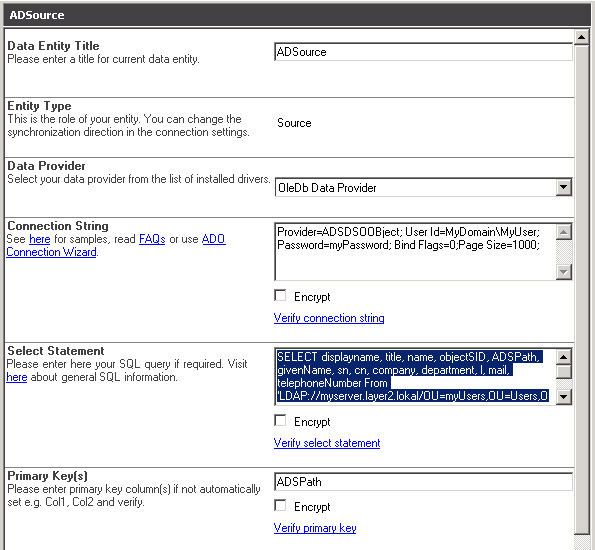Click the 'Primary Key(s)' heading

(x=47, y=476)
